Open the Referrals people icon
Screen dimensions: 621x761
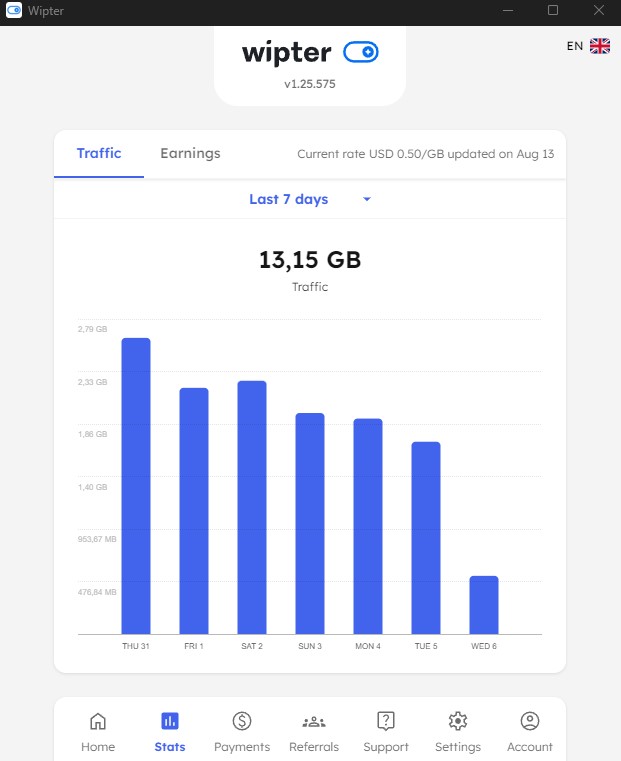pos(314,722)
